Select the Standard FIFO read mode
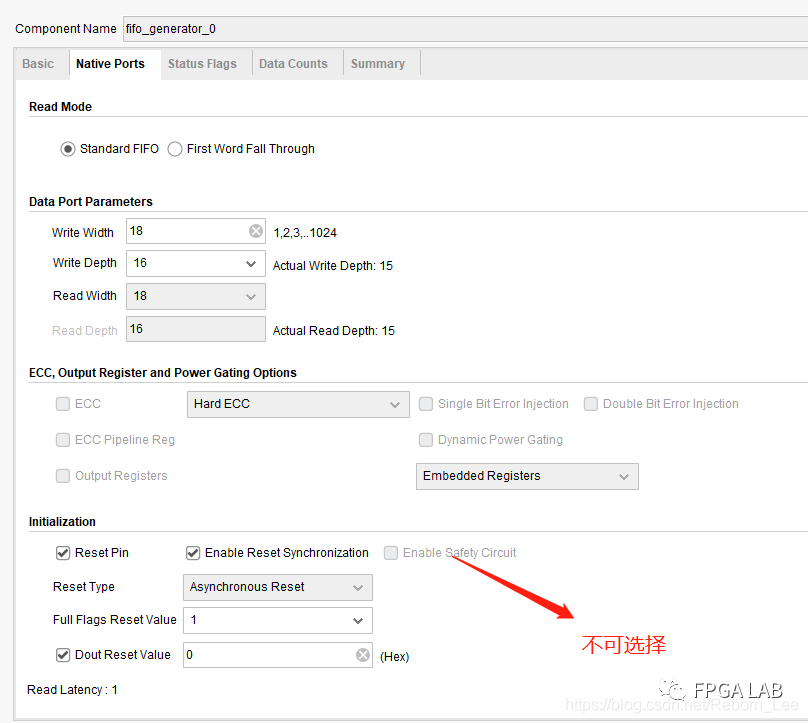The width and height of the screenshot is (808, 723). 68,149
